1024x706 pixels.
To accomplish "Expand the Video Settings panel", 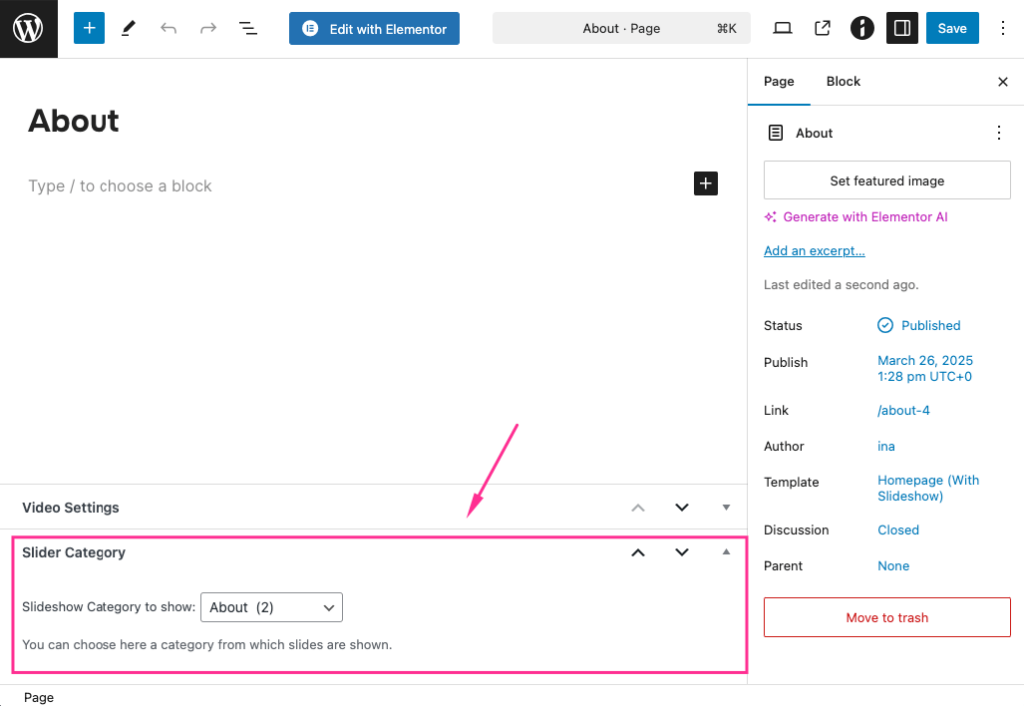I will (725, 507).
